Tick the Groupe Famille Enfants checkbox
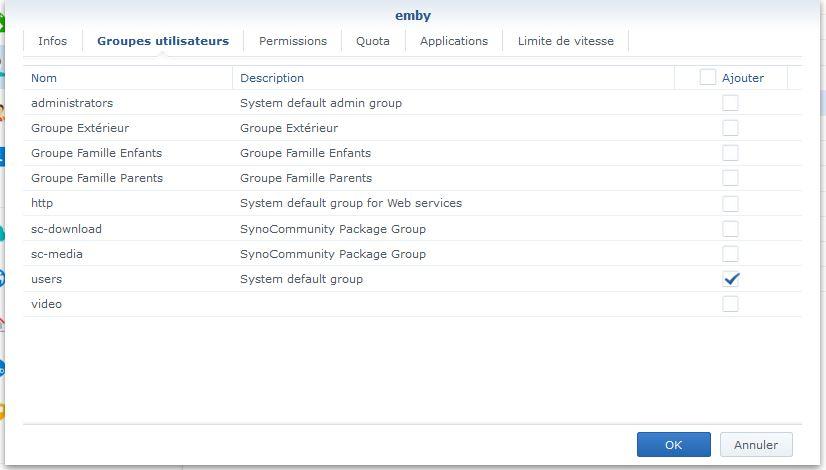 click(x=730, y=153)
